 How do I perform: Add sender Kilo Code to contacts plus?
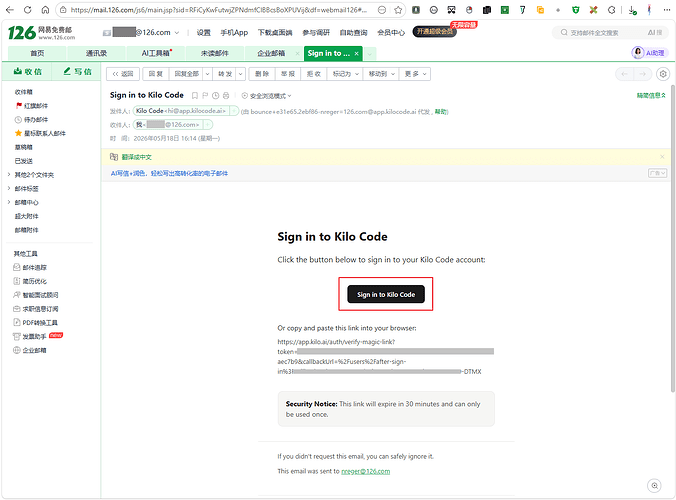234,111
